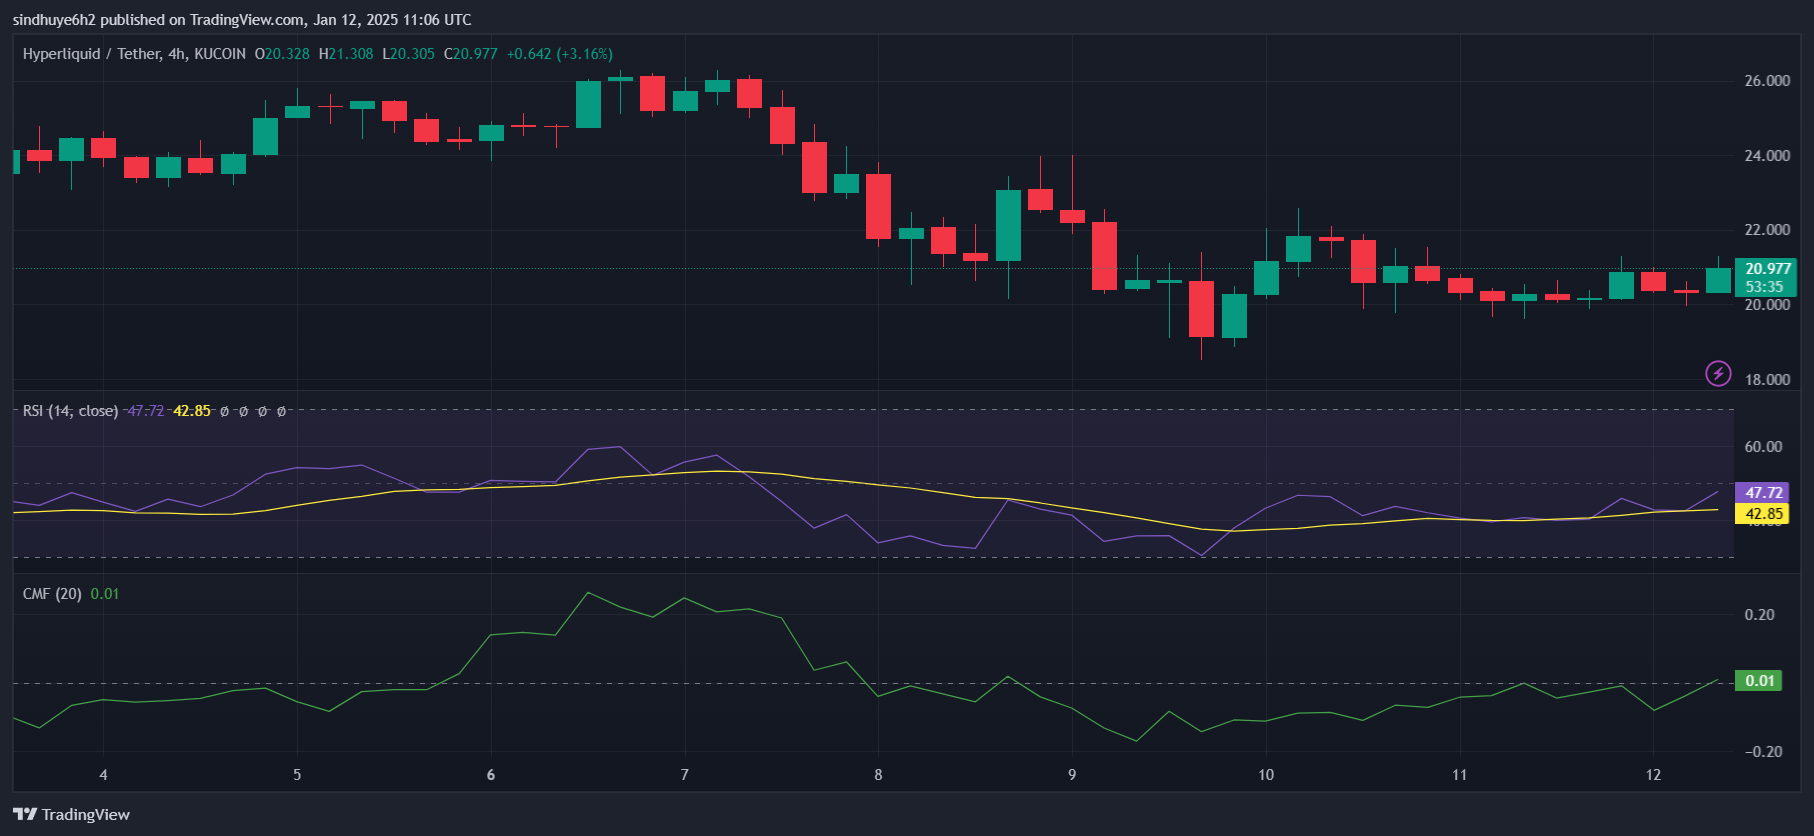The height and width of the screenshot is (836, 1814).
Task: Click the TradingView logo at the bottom
Action: click(72, 814)
